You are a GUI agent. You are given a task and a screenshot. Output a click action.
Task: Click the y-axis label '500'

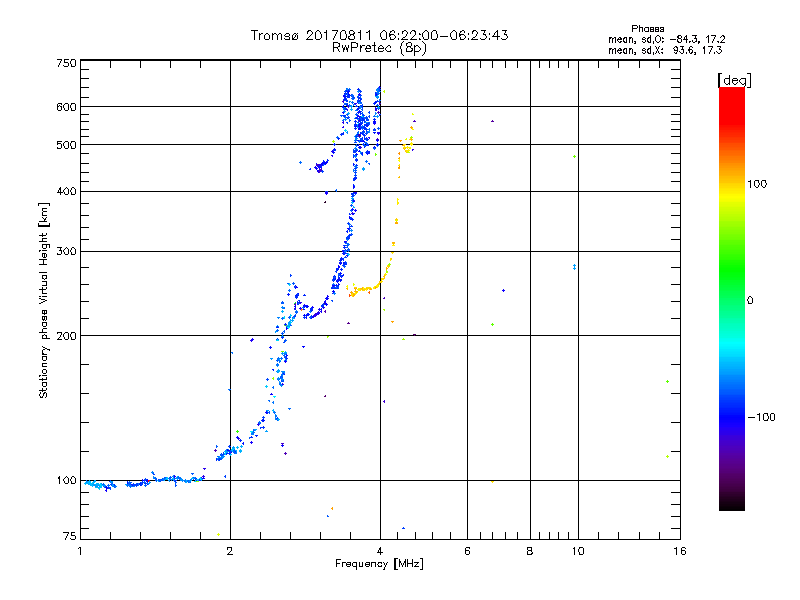click(x=66, y=145)
